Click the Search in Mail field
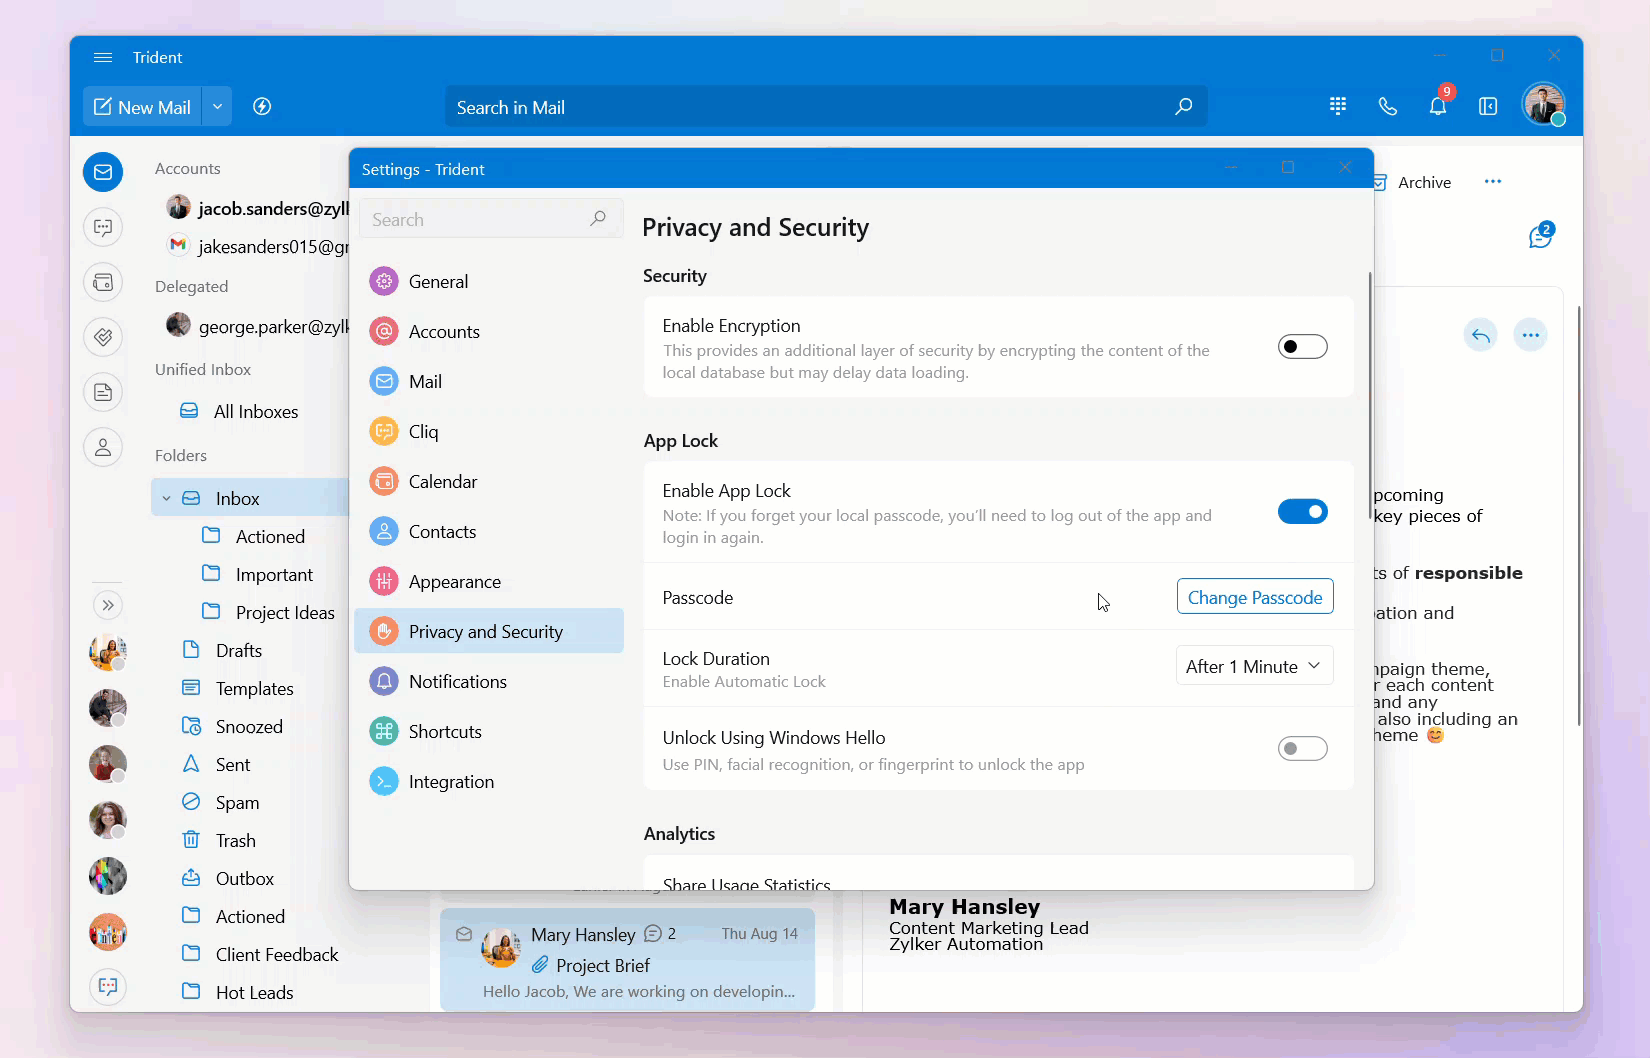Viewport: 1650px width, 1058px height. 826,107
